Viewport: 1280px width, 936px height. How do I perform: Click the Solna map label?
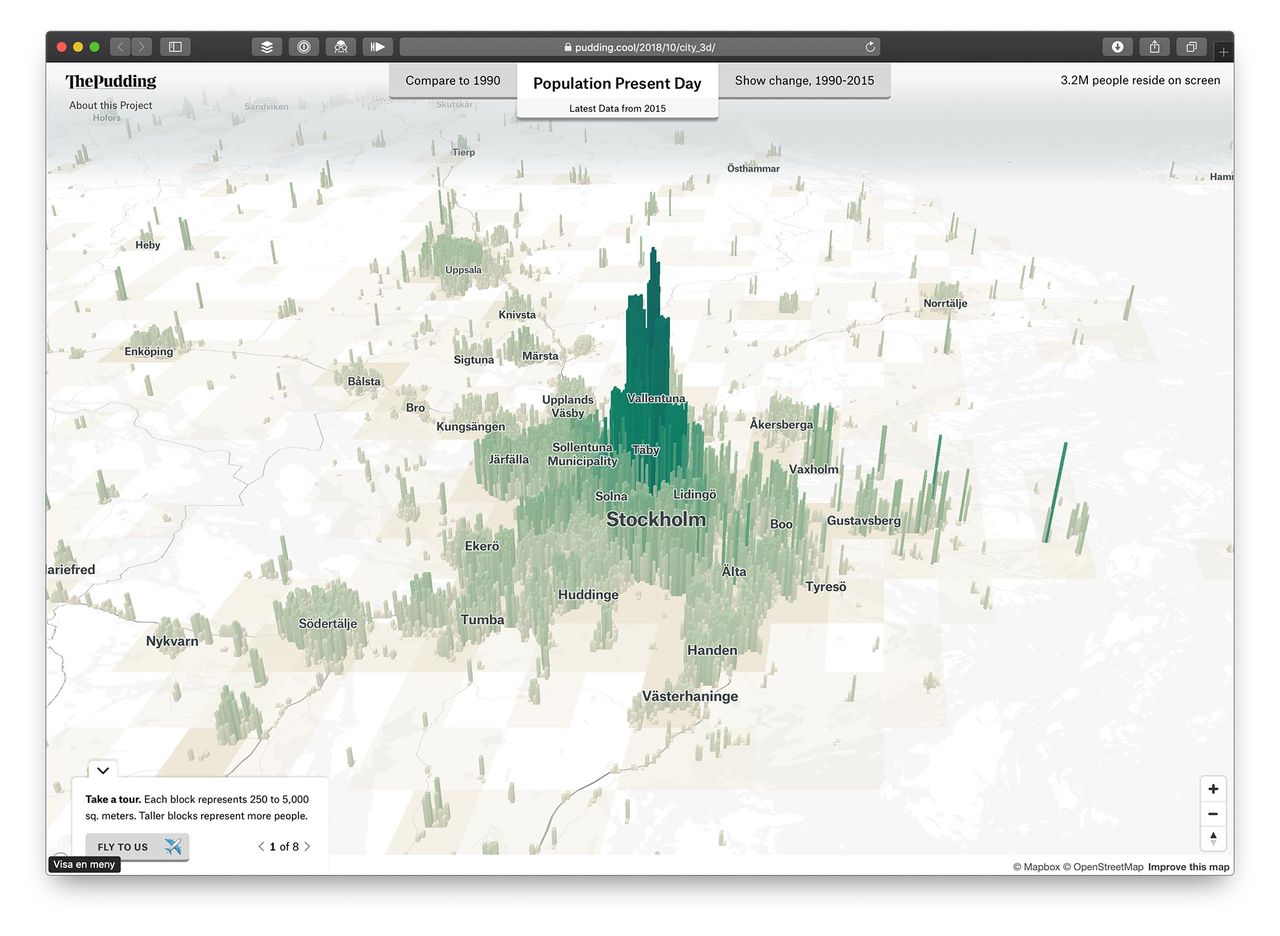[611, 497]
